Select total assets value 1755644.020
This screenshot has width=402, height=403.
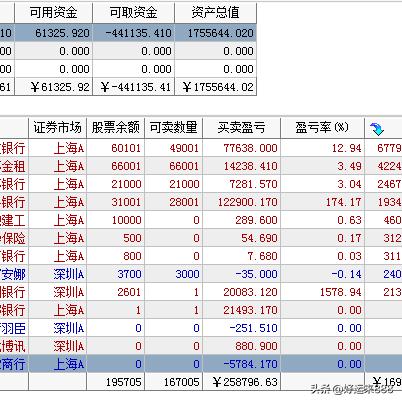[215, 33]
